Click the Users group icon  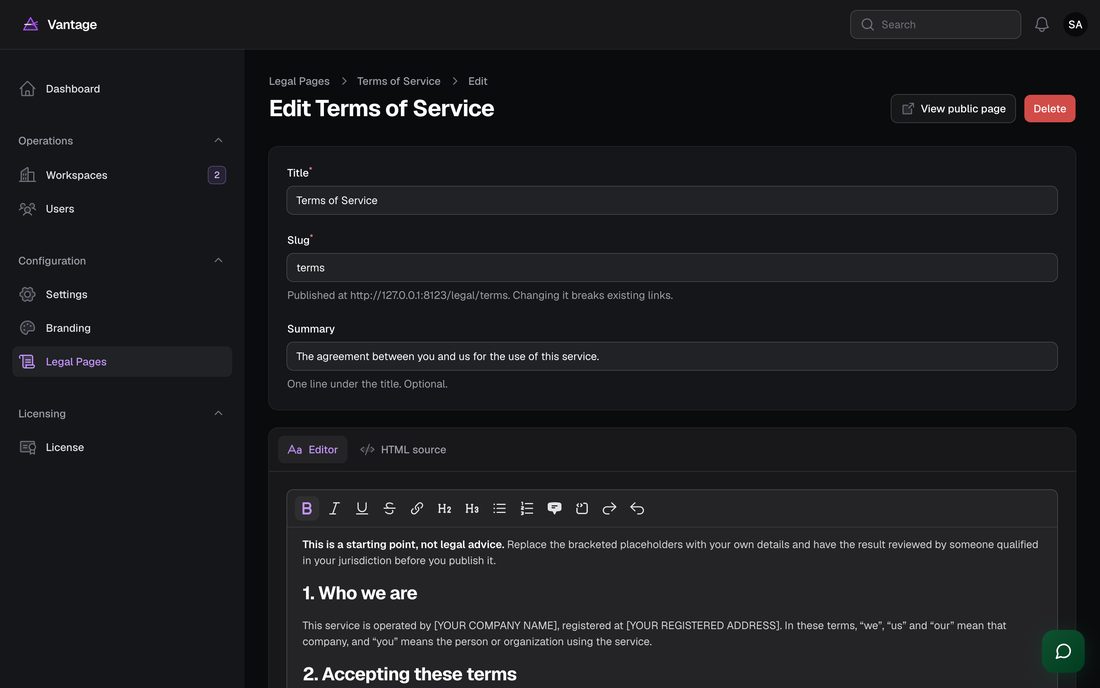point(27,209)
